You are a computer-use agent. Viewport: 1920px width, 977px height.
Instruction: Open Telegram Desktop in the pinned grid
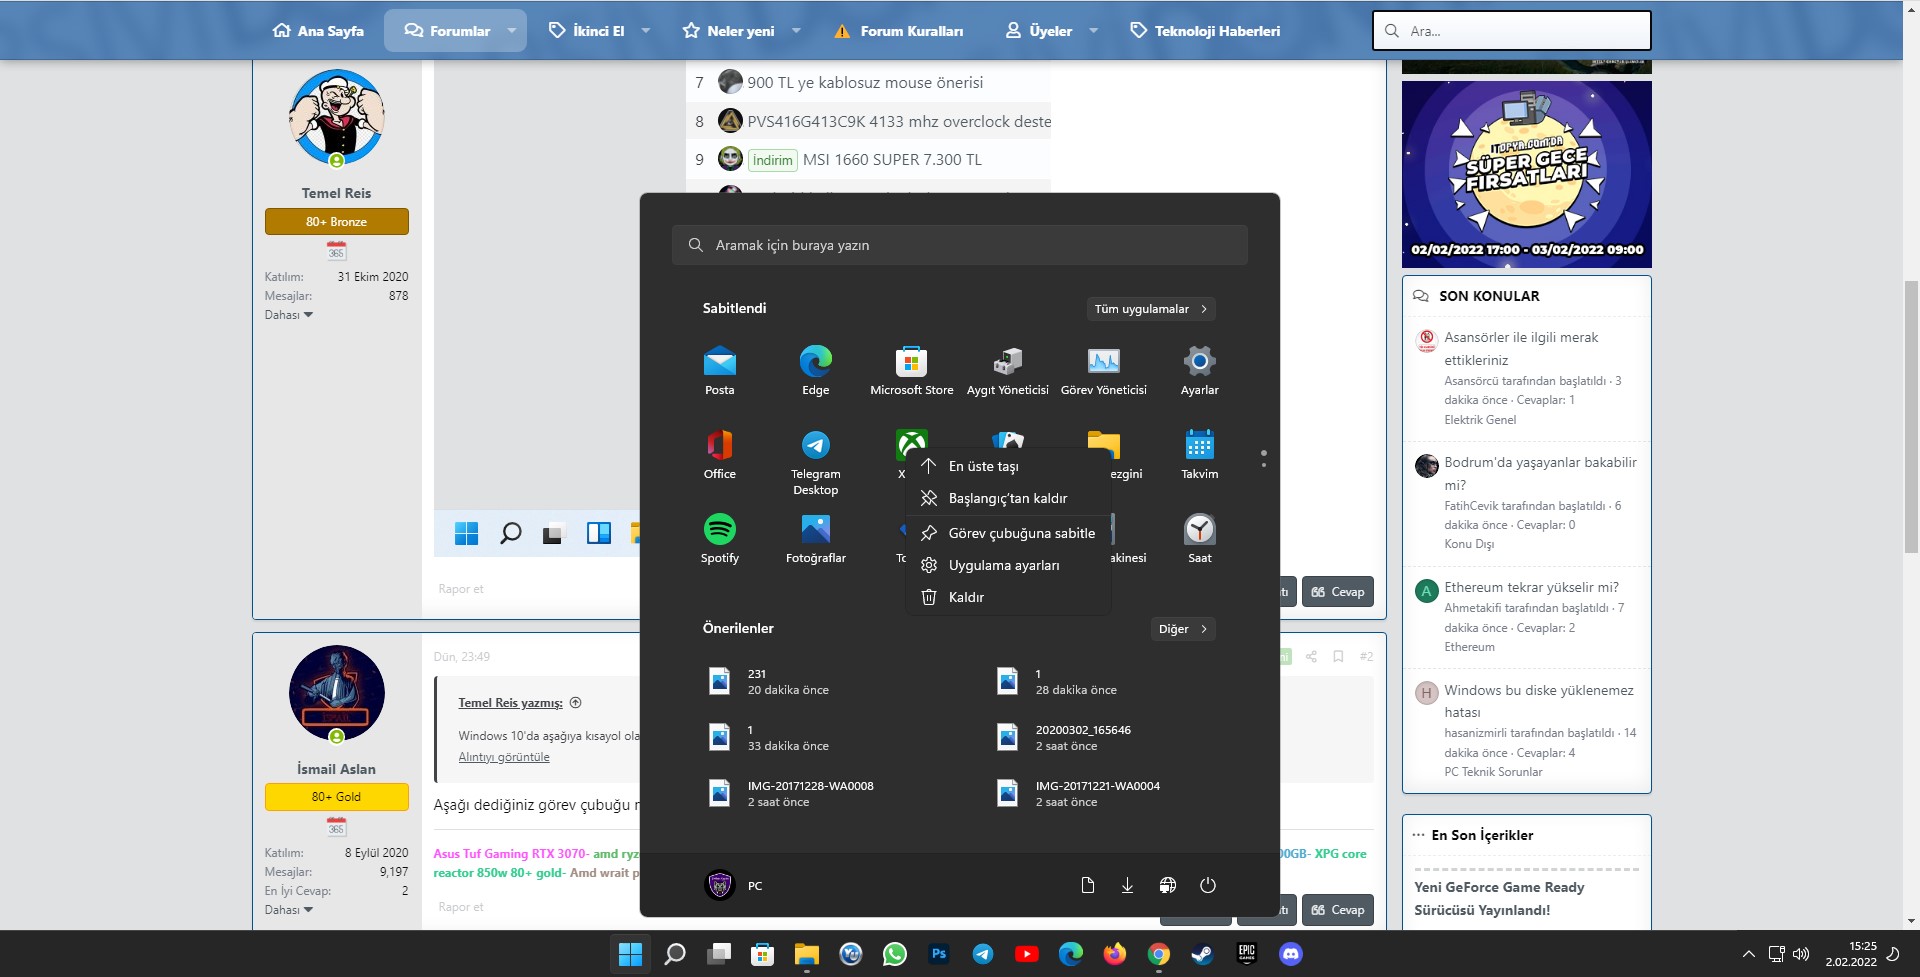point(816,461)
